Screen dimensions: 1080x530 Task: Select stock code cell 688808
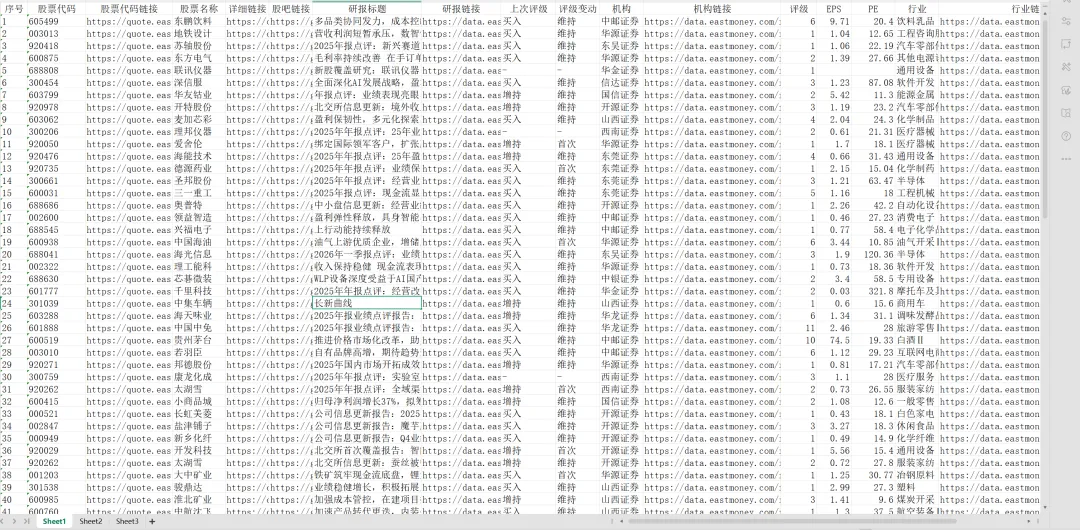point(56,70)
